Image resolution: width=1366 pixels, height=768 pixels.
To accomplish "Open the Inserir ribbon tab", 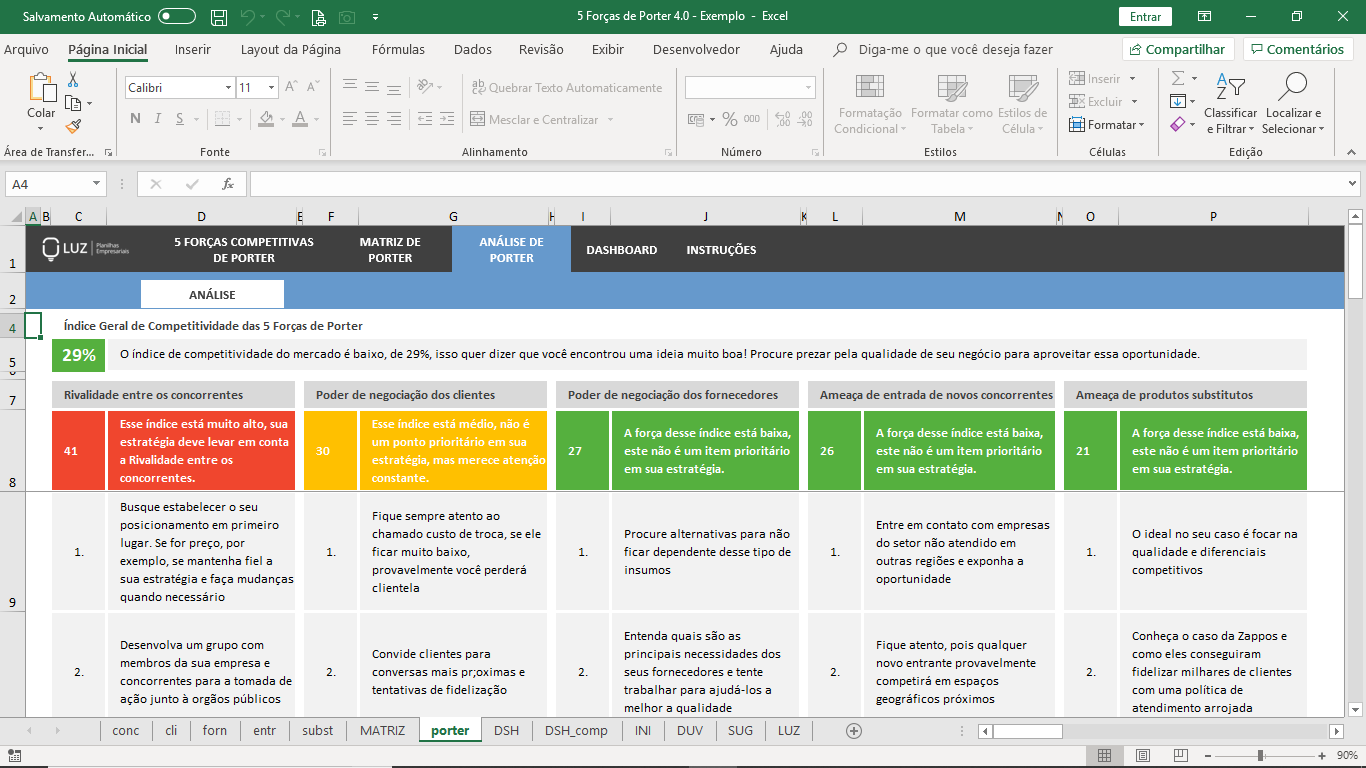I will (x=192, y=49).
